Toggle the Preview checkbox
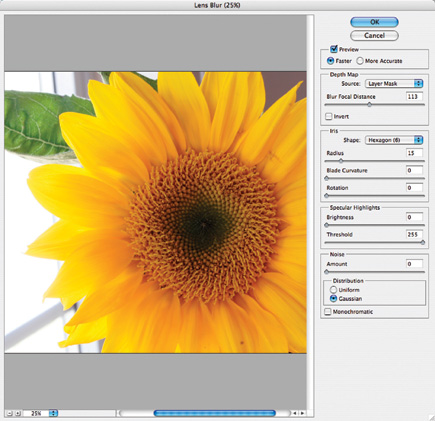Image resolution: width=435 pixels, height=421 pixels. [334, 49]
